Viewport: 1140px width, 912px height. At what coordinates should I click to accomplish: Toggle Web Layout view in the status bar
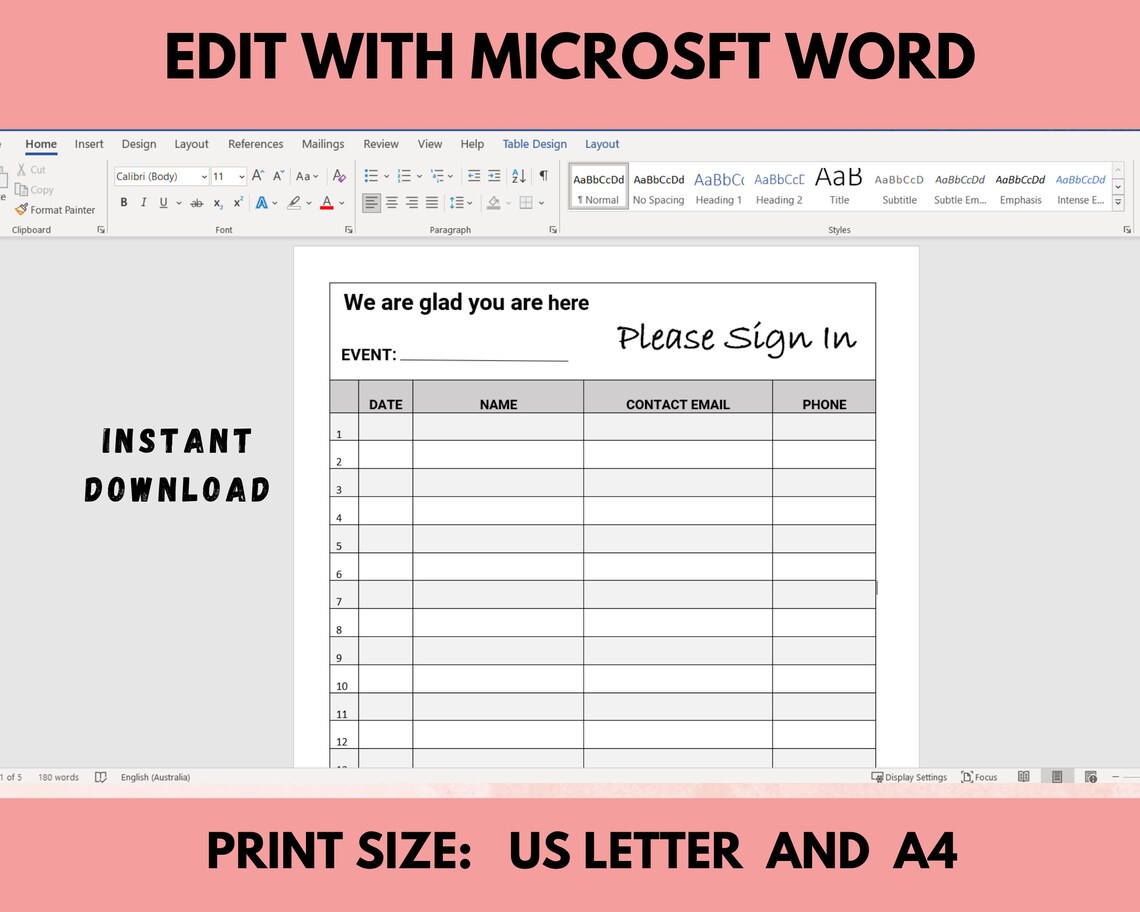point(1090,776)
